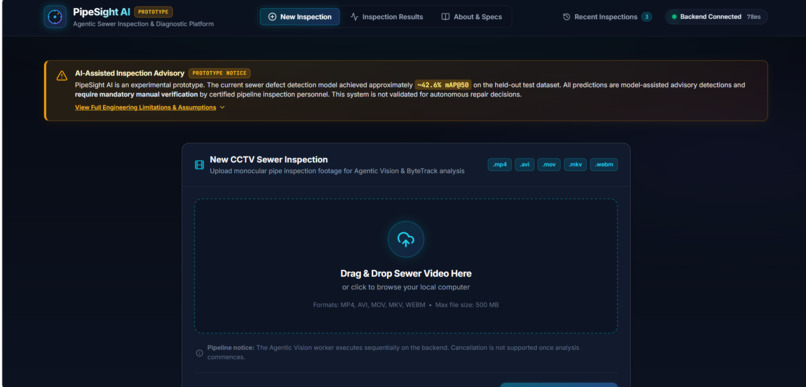Open the New Inspection tab
This screenshot has width=806, height=387.
(x=300, y=17)
